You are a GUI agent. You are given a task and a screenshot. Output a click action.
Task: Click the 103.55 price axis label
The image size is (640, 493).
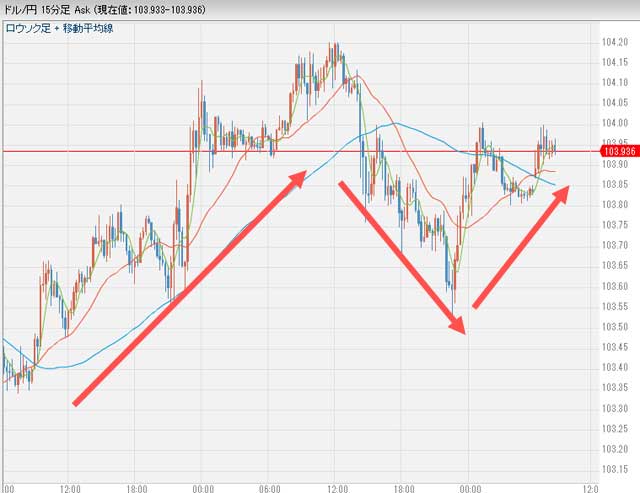click(615, 306)
